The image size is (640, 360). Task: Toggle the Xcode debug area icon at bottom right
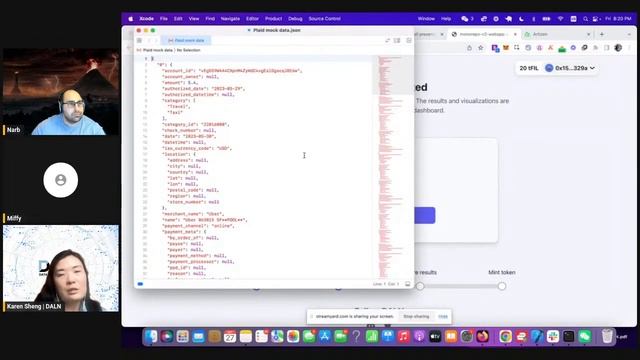tap(407, 284)
